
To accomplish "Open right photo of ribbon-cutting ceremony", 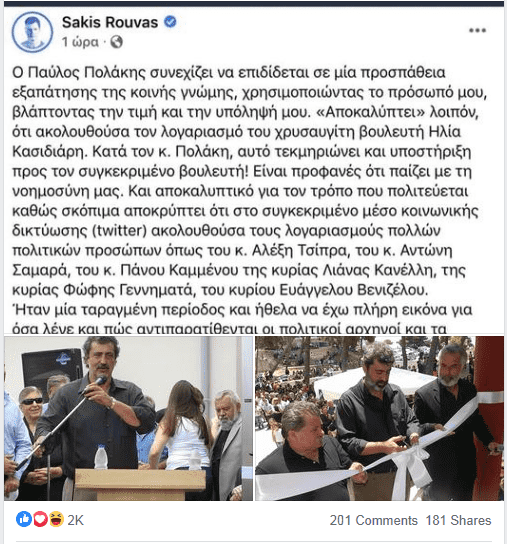I will (379, 418).
